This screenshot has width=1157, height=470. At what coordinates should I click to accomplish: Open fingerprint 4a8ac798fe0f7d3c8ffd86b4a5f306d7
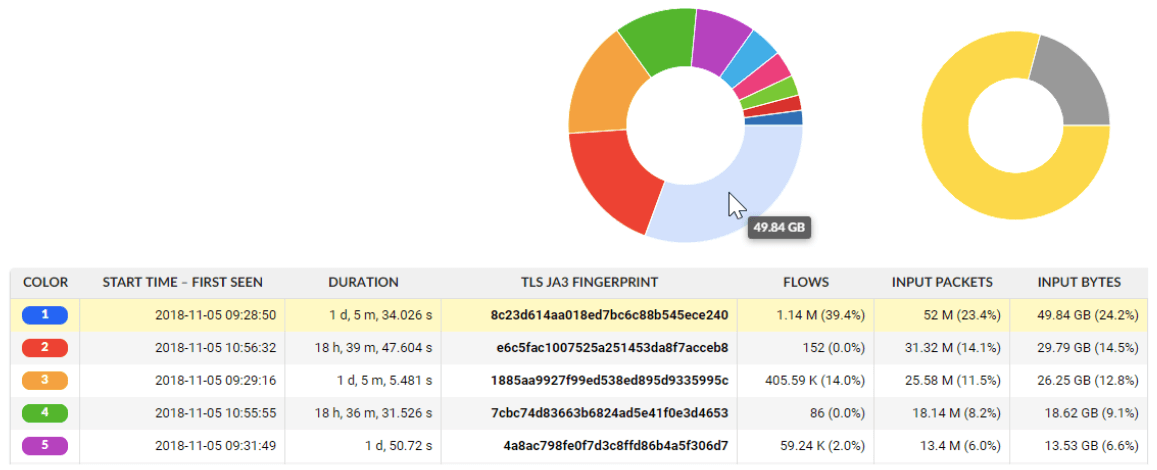[x=612, y=446]
